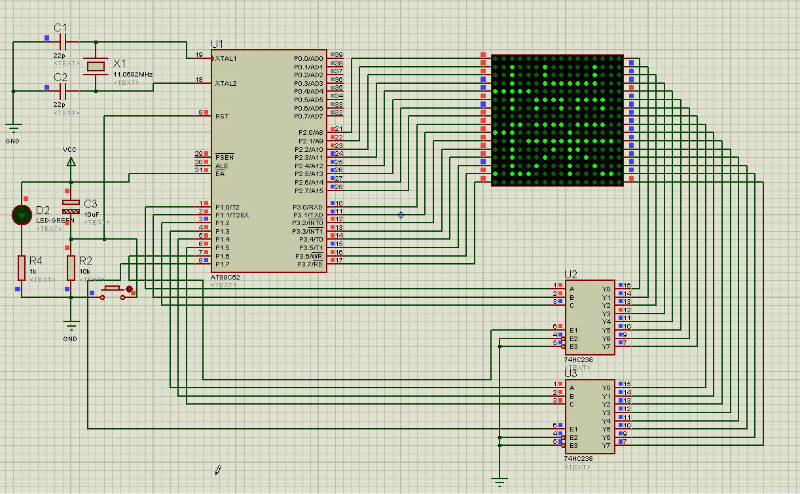Viewport: 800px width, 494px height.
Task: Click GND symbol below capacitors C1/C2
Action: click(14, 127)
